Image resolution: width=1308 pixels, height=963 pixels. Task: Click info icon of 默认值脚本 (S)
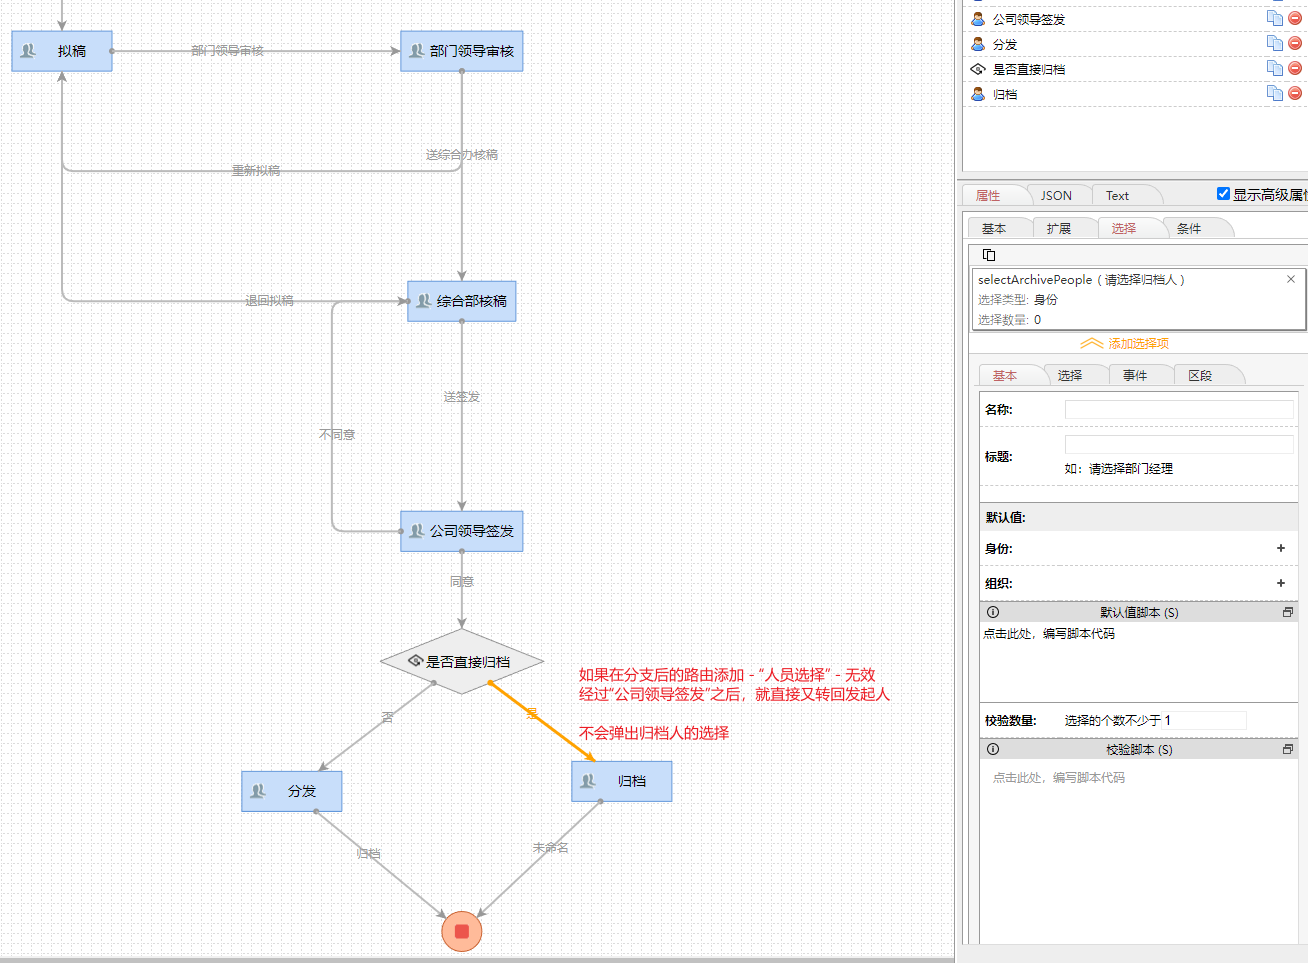pyautogui.click(x=993, y=612)
